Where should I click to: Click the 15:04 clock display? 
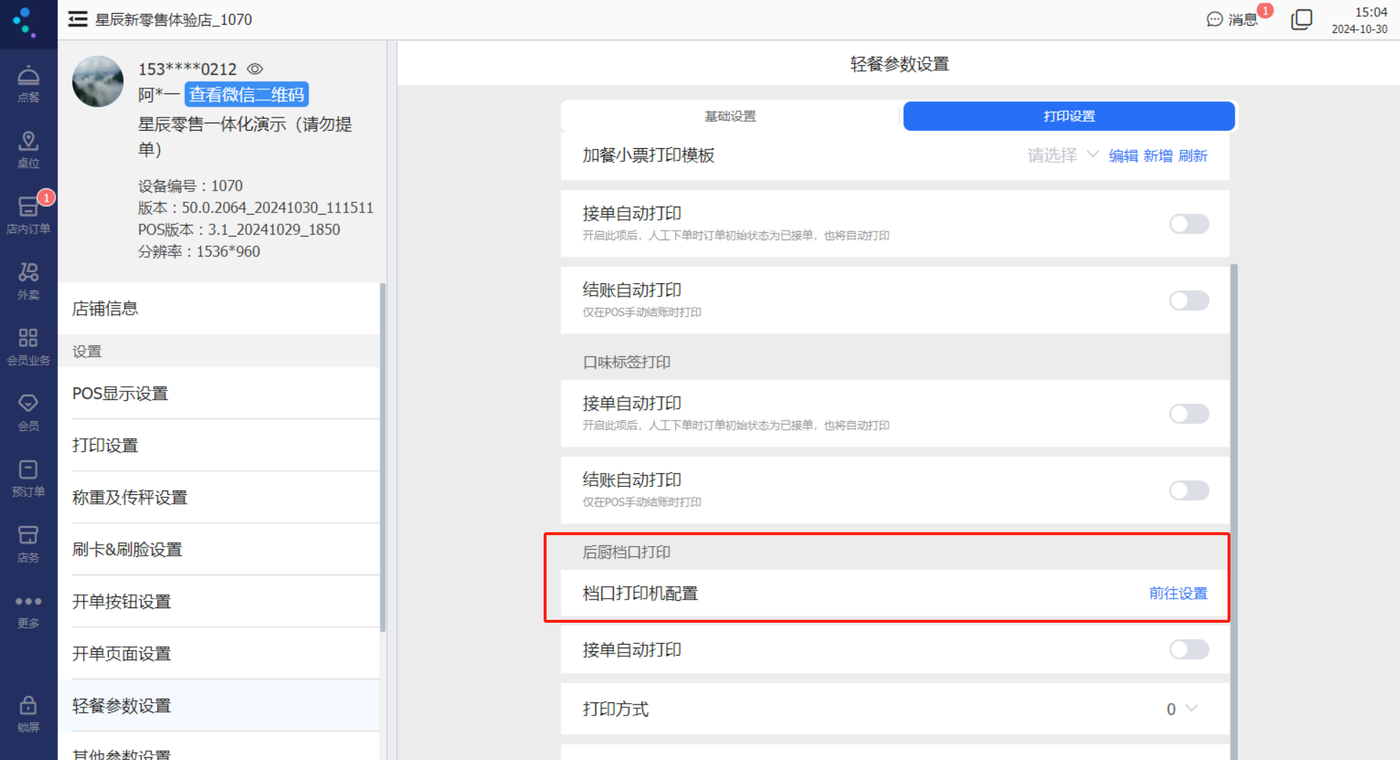[1370, 12]
